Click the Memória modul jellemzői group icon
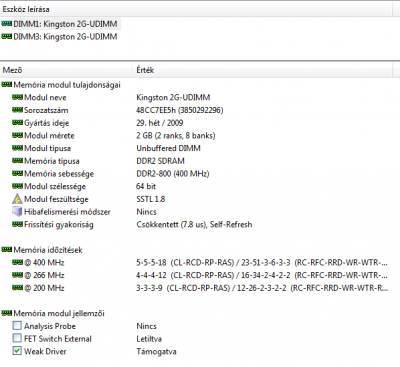The width and height of the screenshot is (400, 367). pyautogui.click(x=6, y=313)
